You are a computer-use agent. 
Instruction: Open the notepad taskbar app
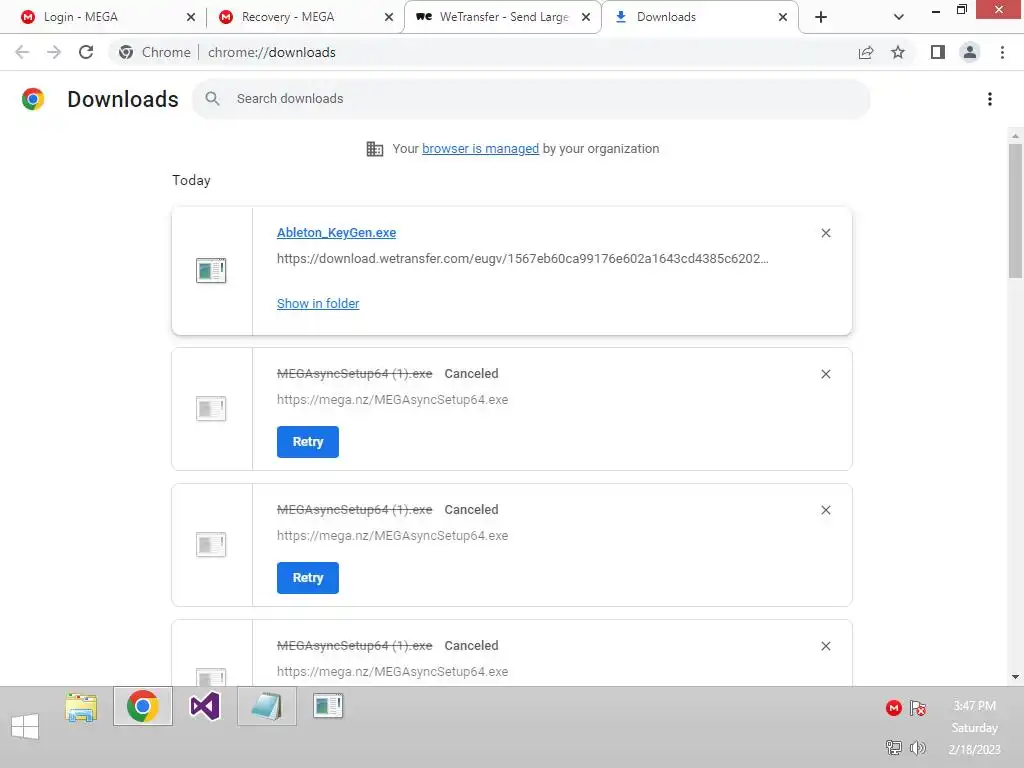pyautogui.click(x=266, y=707)
